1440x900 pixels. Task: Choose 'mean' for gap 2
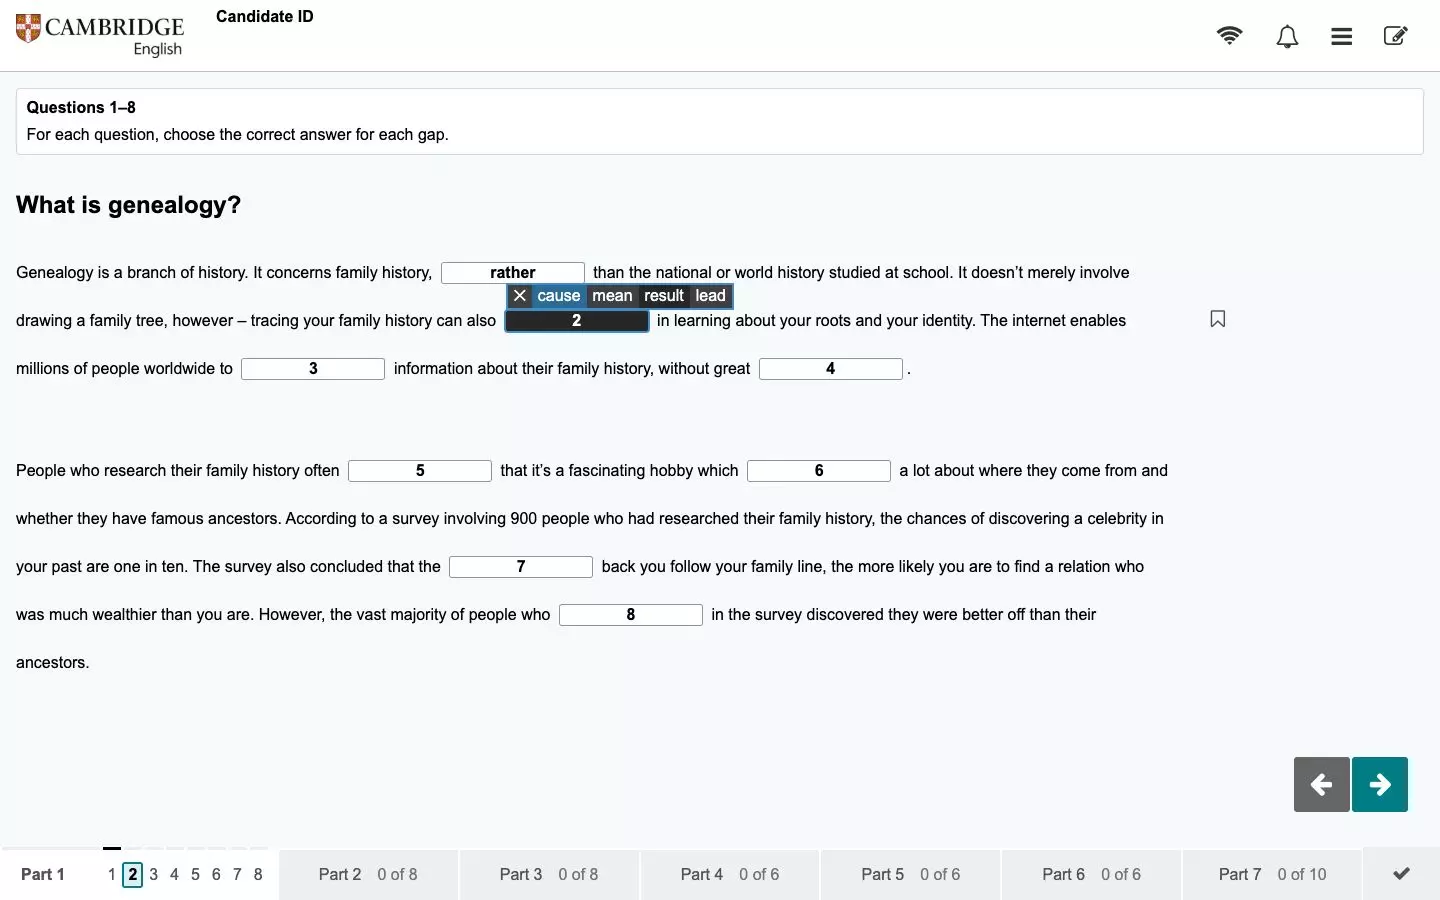pos(612,296)
